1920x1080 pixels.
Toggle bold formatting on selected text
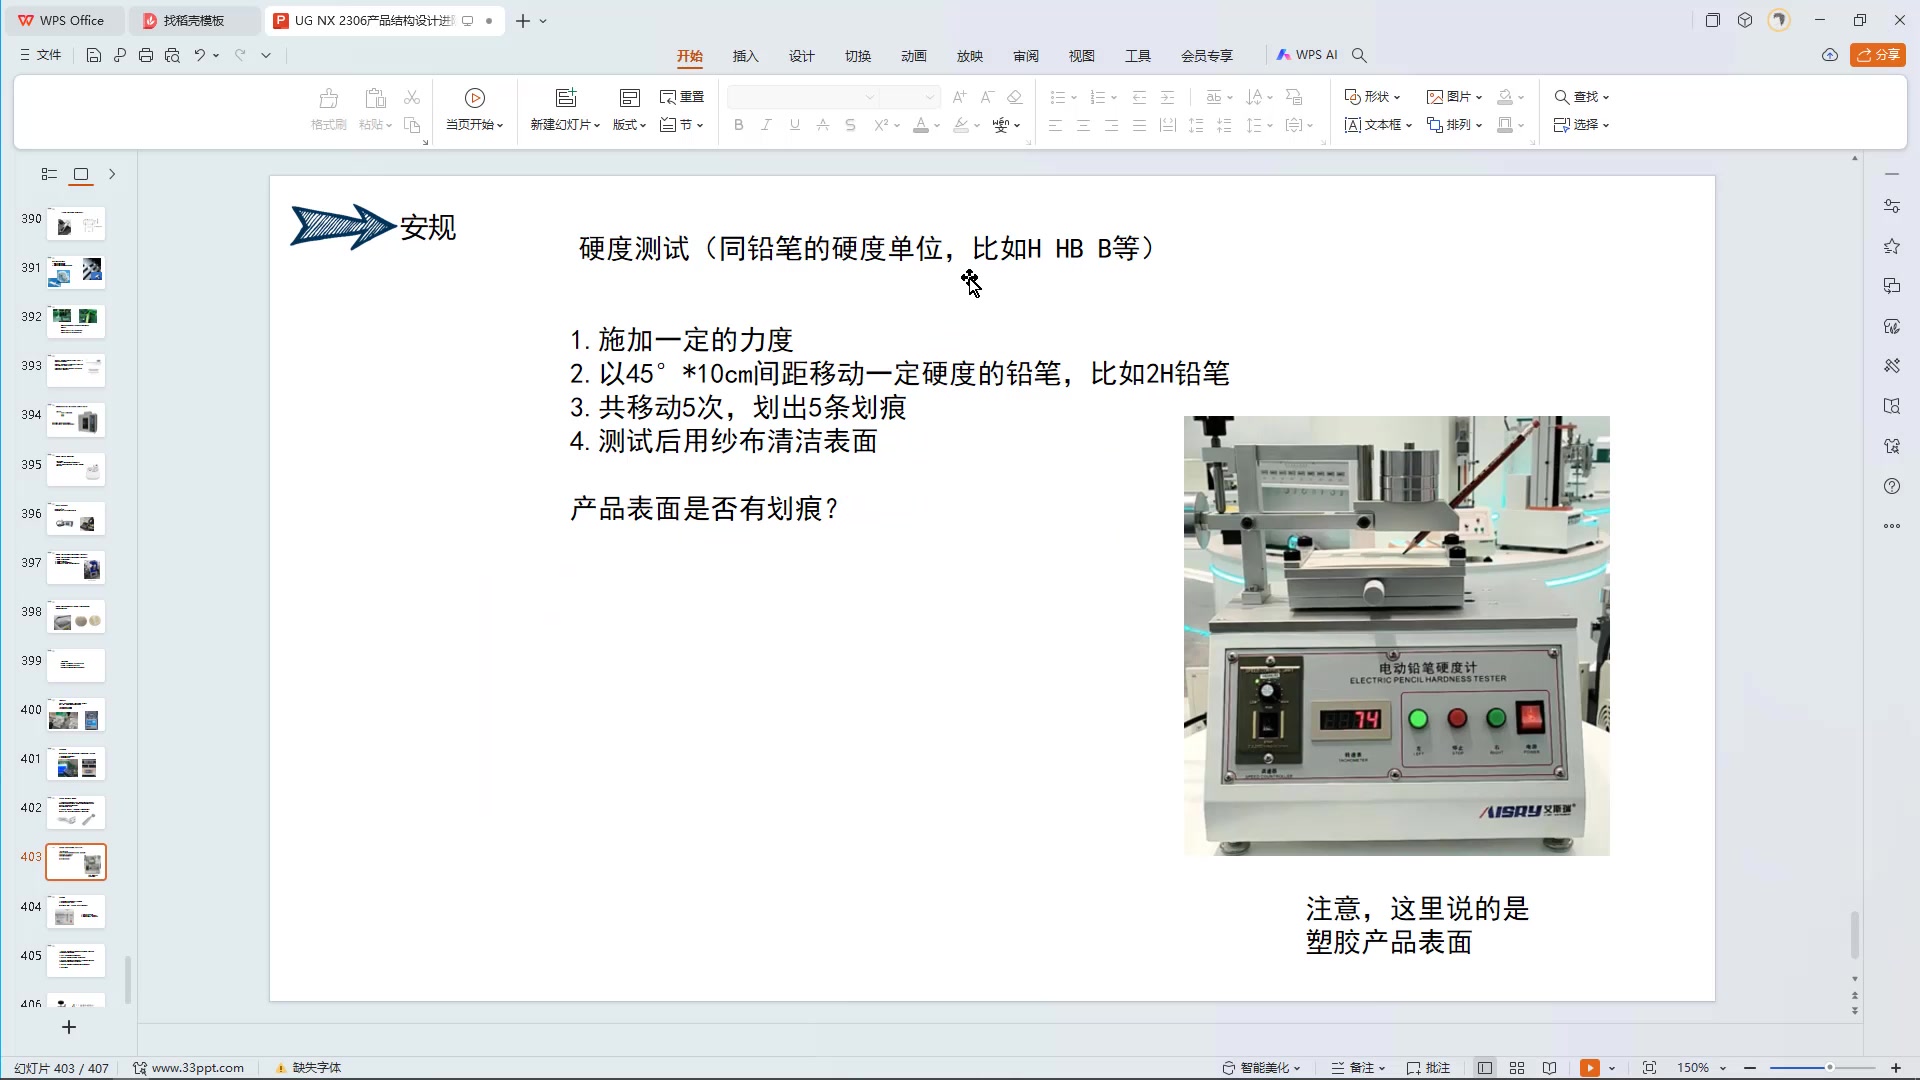[738, 125]
